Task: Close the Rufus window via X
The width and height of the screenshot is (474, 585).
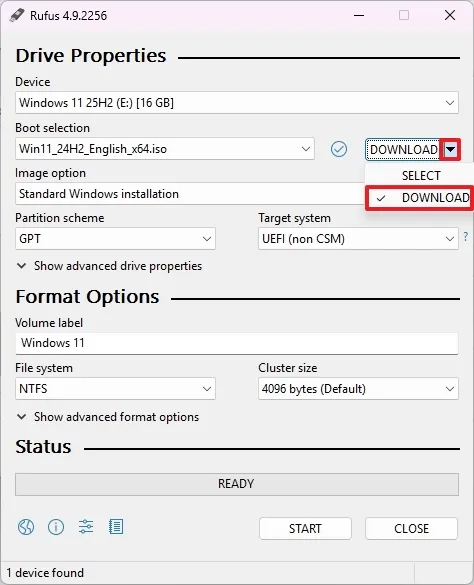Action: pyautogui.click(x=450, y=15)
